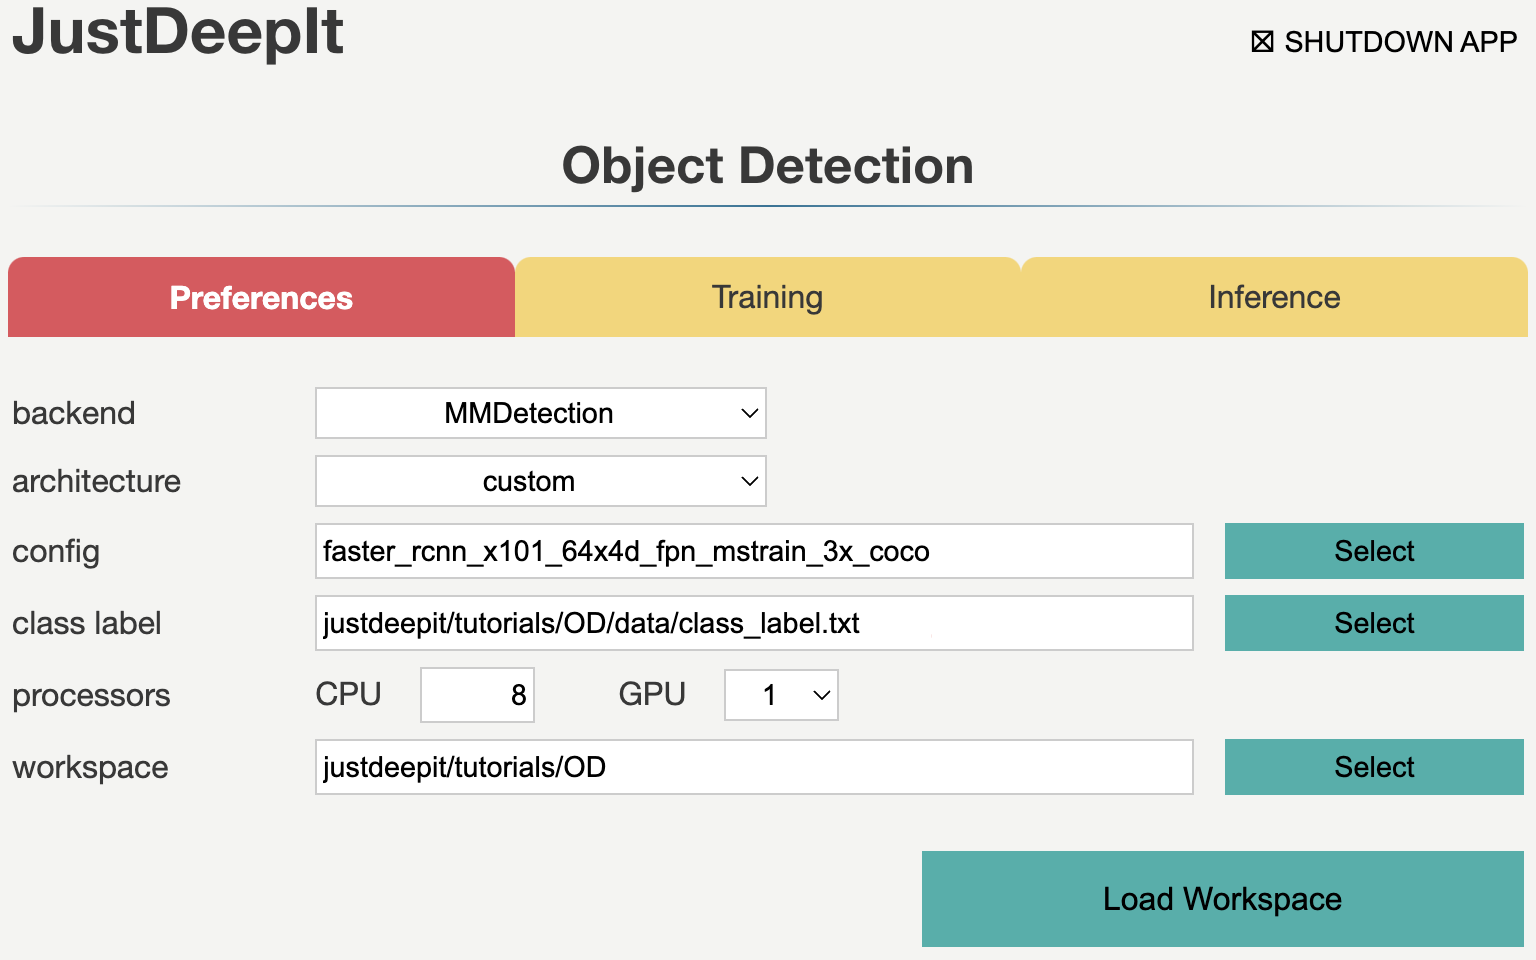Click the SHUTDOWN APP button

tap(1384, 42)
